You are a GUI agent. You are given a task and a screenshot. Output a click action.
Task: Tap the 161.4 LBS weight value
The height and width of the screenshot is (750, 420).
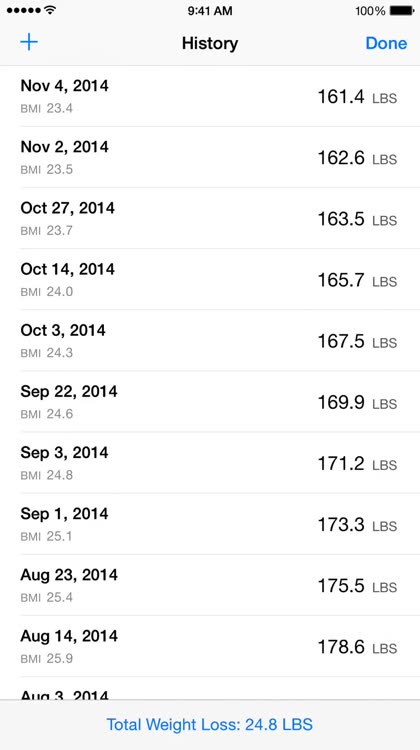tap(357, 97)
